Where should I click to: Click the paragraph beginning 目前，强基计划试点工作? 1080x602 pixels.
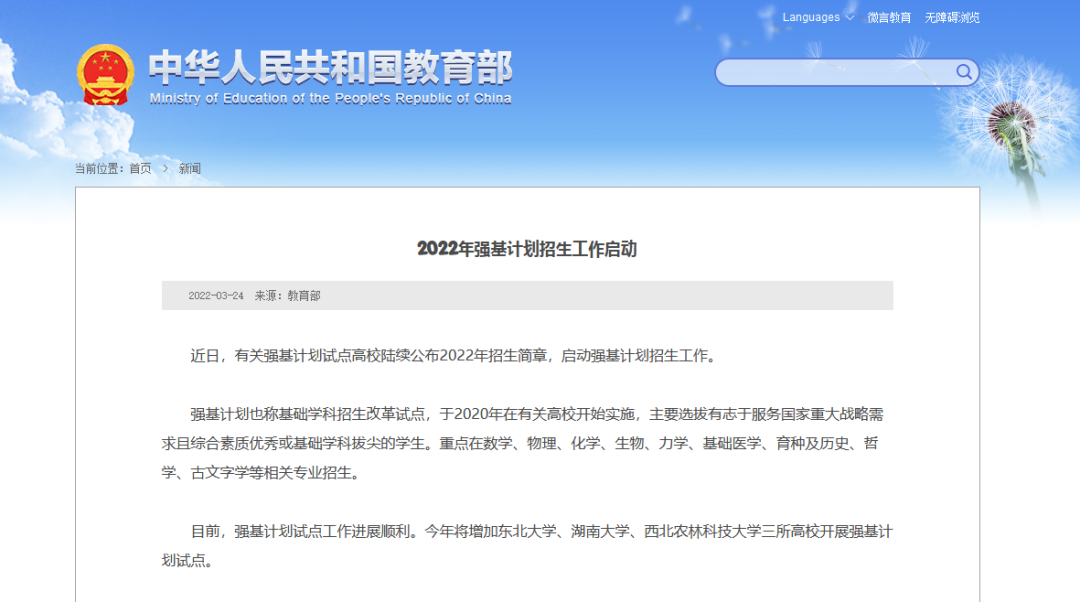click(527, 546)
